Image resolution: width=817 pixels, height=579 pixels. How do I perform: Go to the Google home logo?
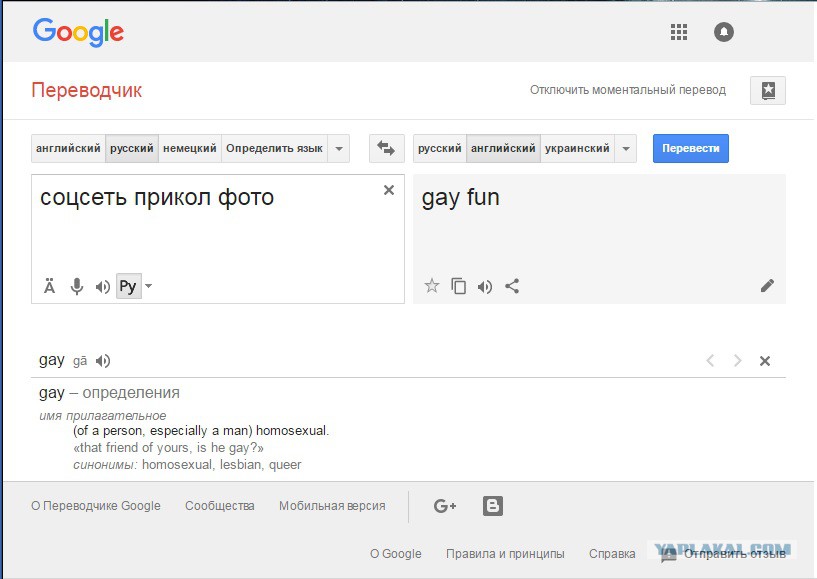pos(78,32)
